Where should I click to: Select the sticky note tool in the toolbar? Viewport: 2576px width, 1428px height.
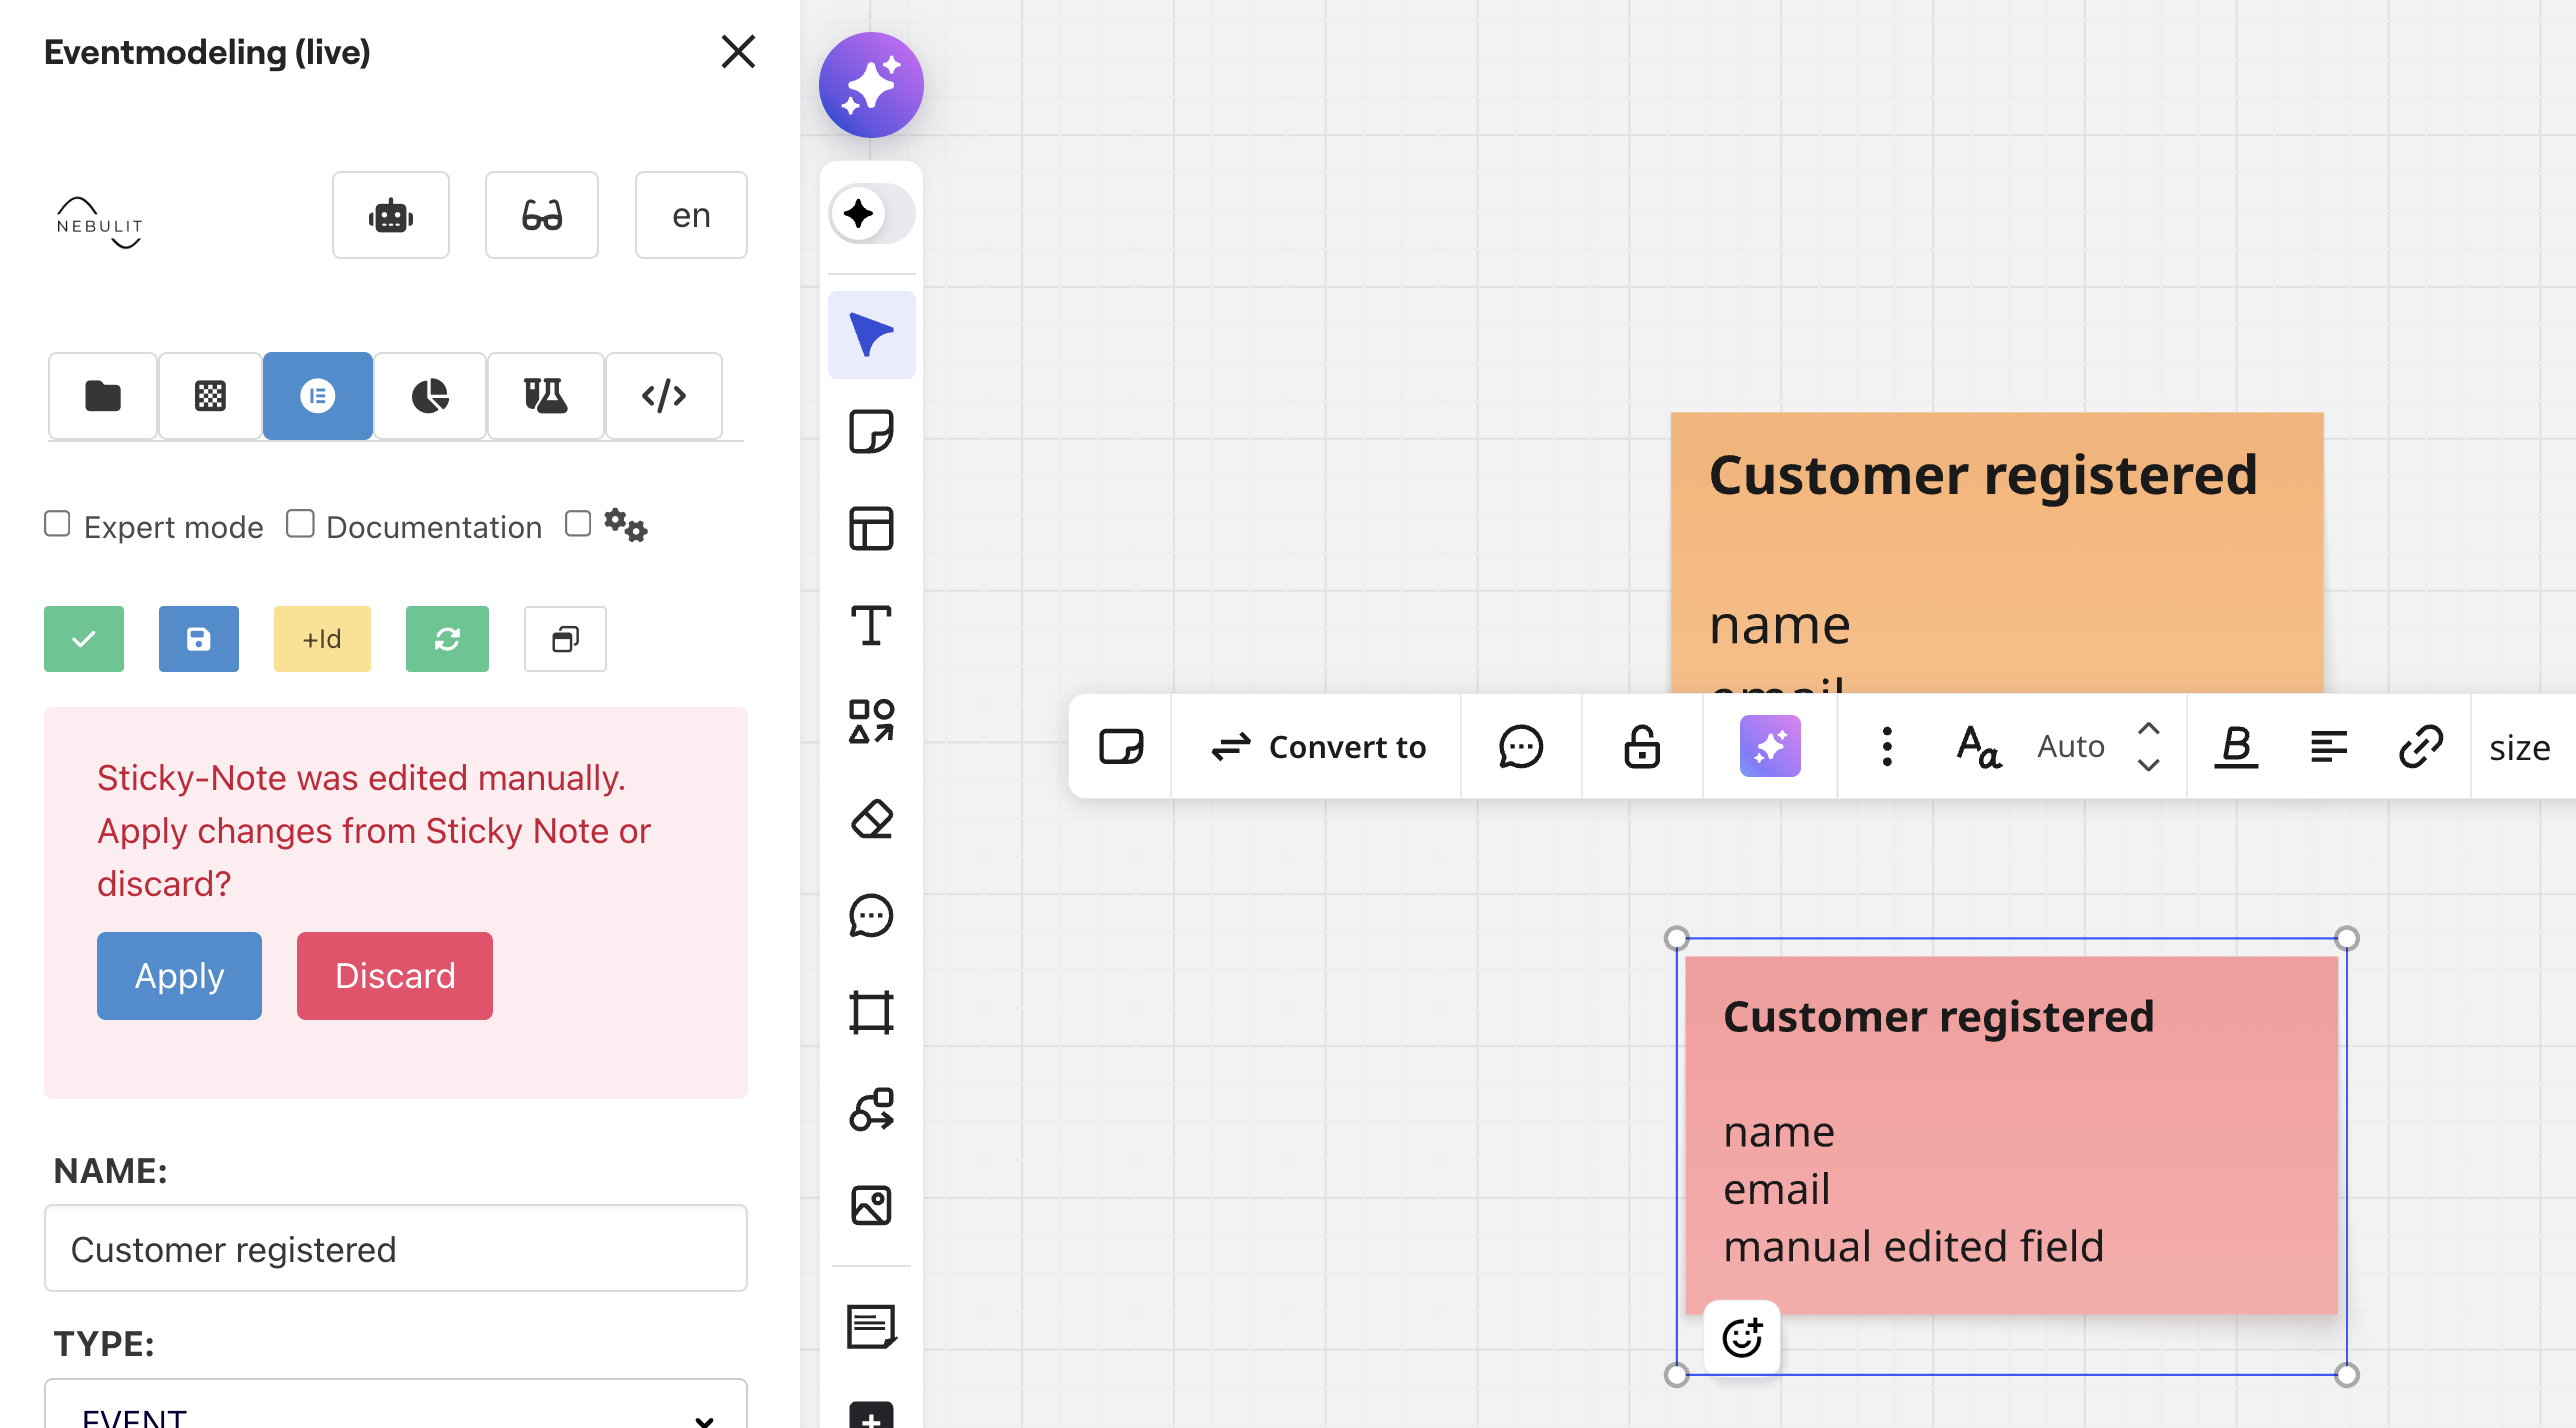tap(870, 432)
